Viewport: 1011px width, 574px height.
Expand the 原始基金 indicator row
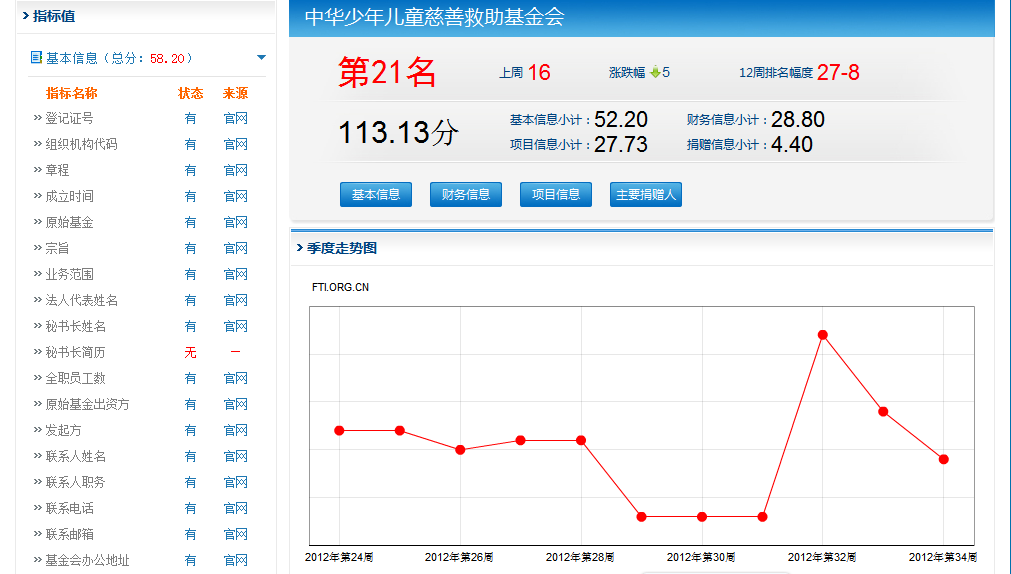pyautogui.click(x=63, y=222)
